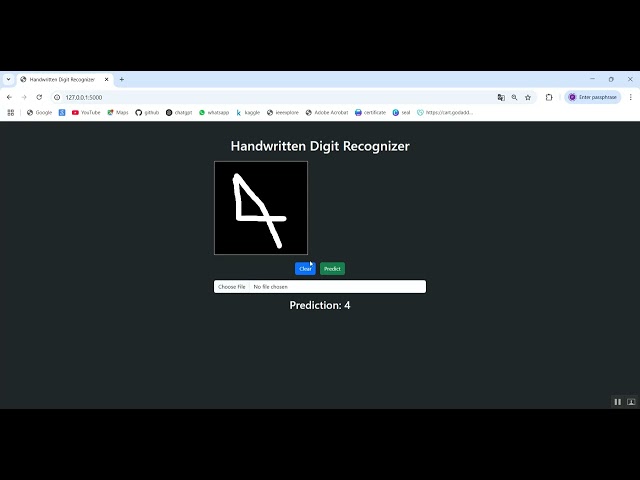Screen dimensions: 640x480
Task: Open the ieeexplore bookmark
Action: pos(283,113)
